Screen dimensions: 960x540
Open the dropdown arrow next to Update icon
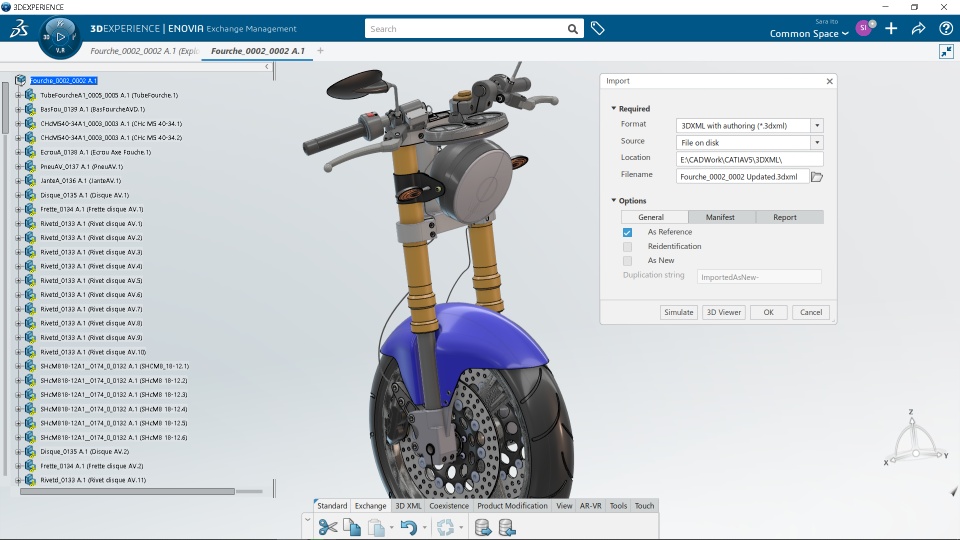(461, 528)
